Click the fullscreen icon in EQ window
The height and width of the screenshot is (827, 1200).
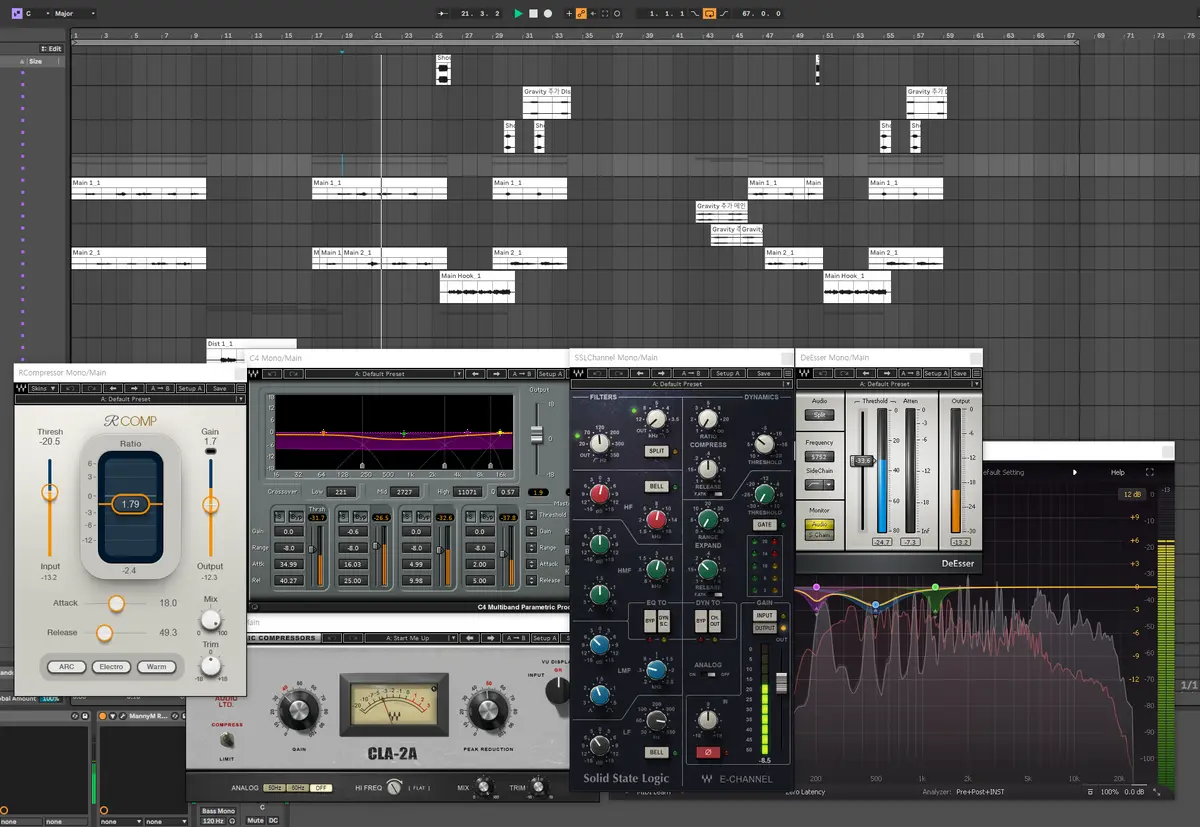[1149, 472]
